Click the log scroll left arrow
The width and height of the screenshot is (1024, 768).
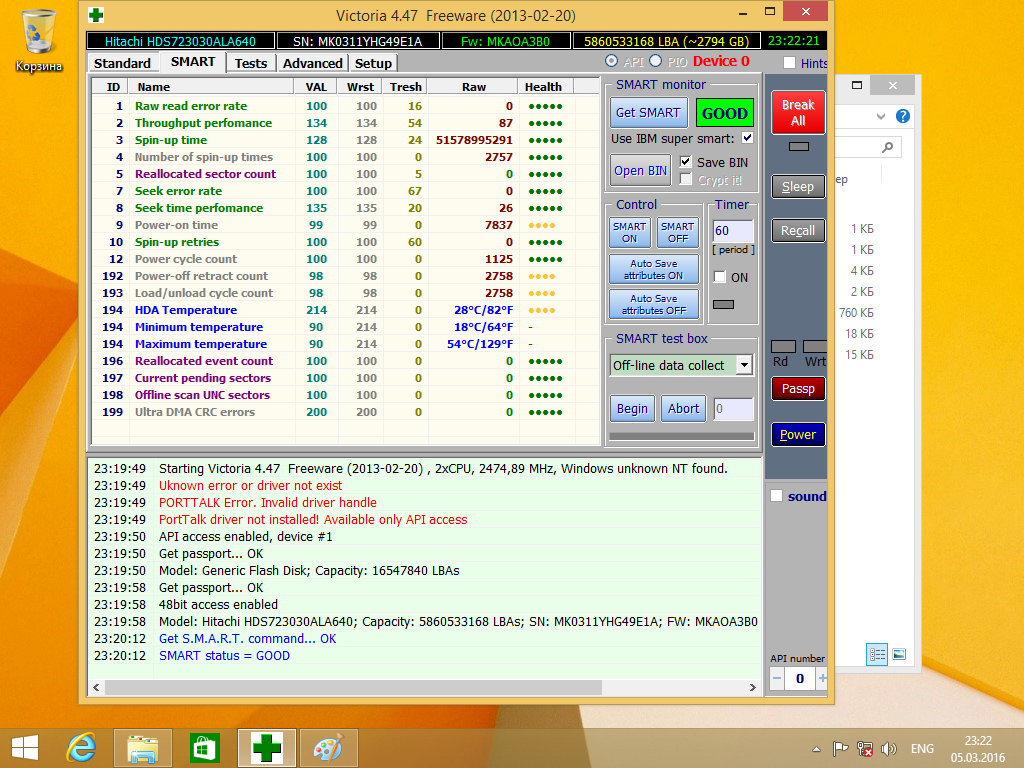(x=97, y=687)
